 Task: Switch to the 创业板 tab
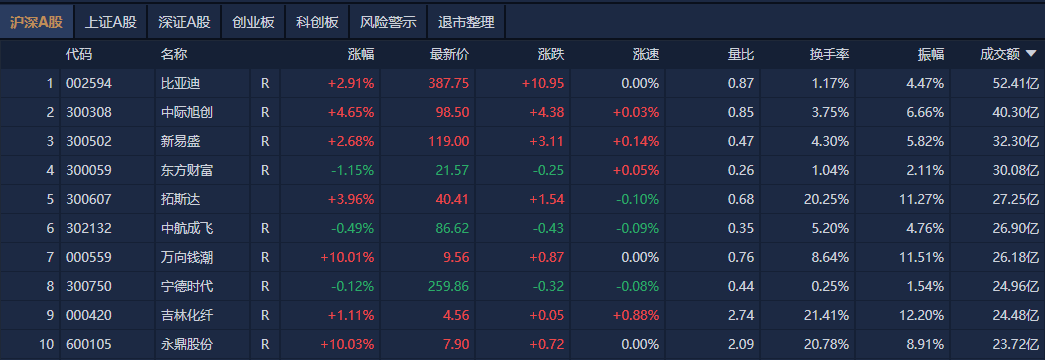pyautogui.click(x=253, y=22)
